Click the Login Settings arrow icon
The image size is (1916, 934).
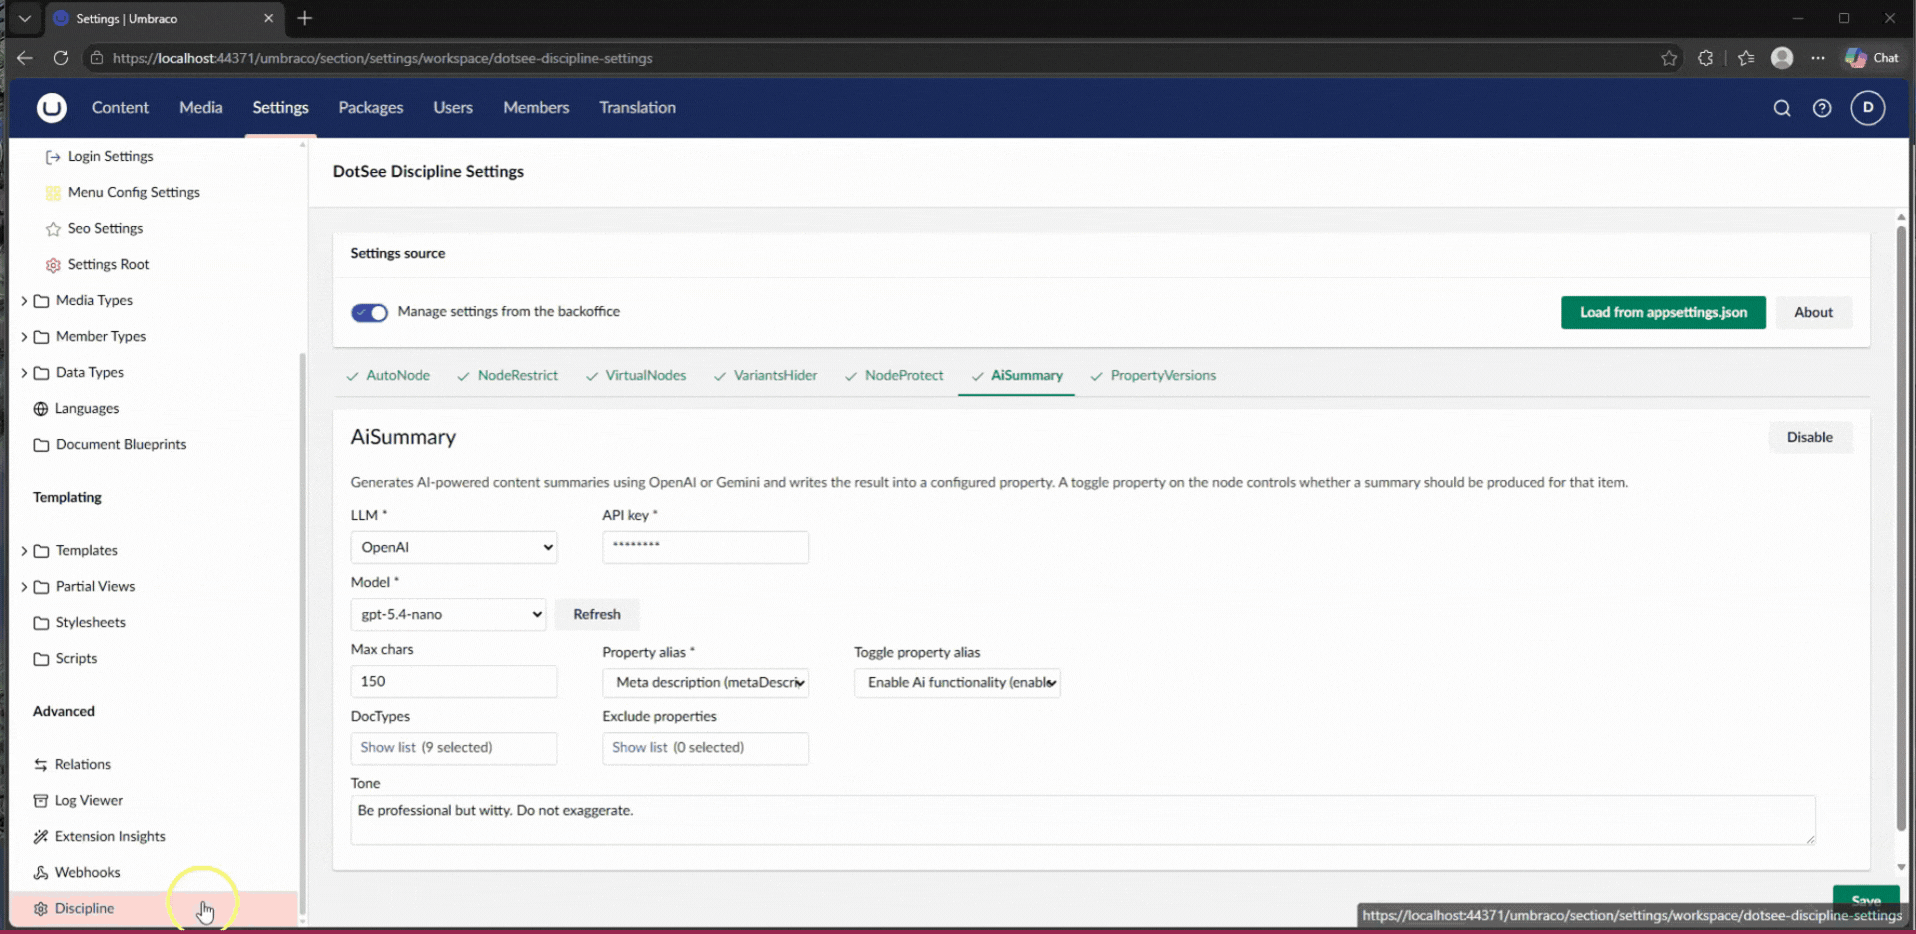pyautogui.click(x=53, y=157)
